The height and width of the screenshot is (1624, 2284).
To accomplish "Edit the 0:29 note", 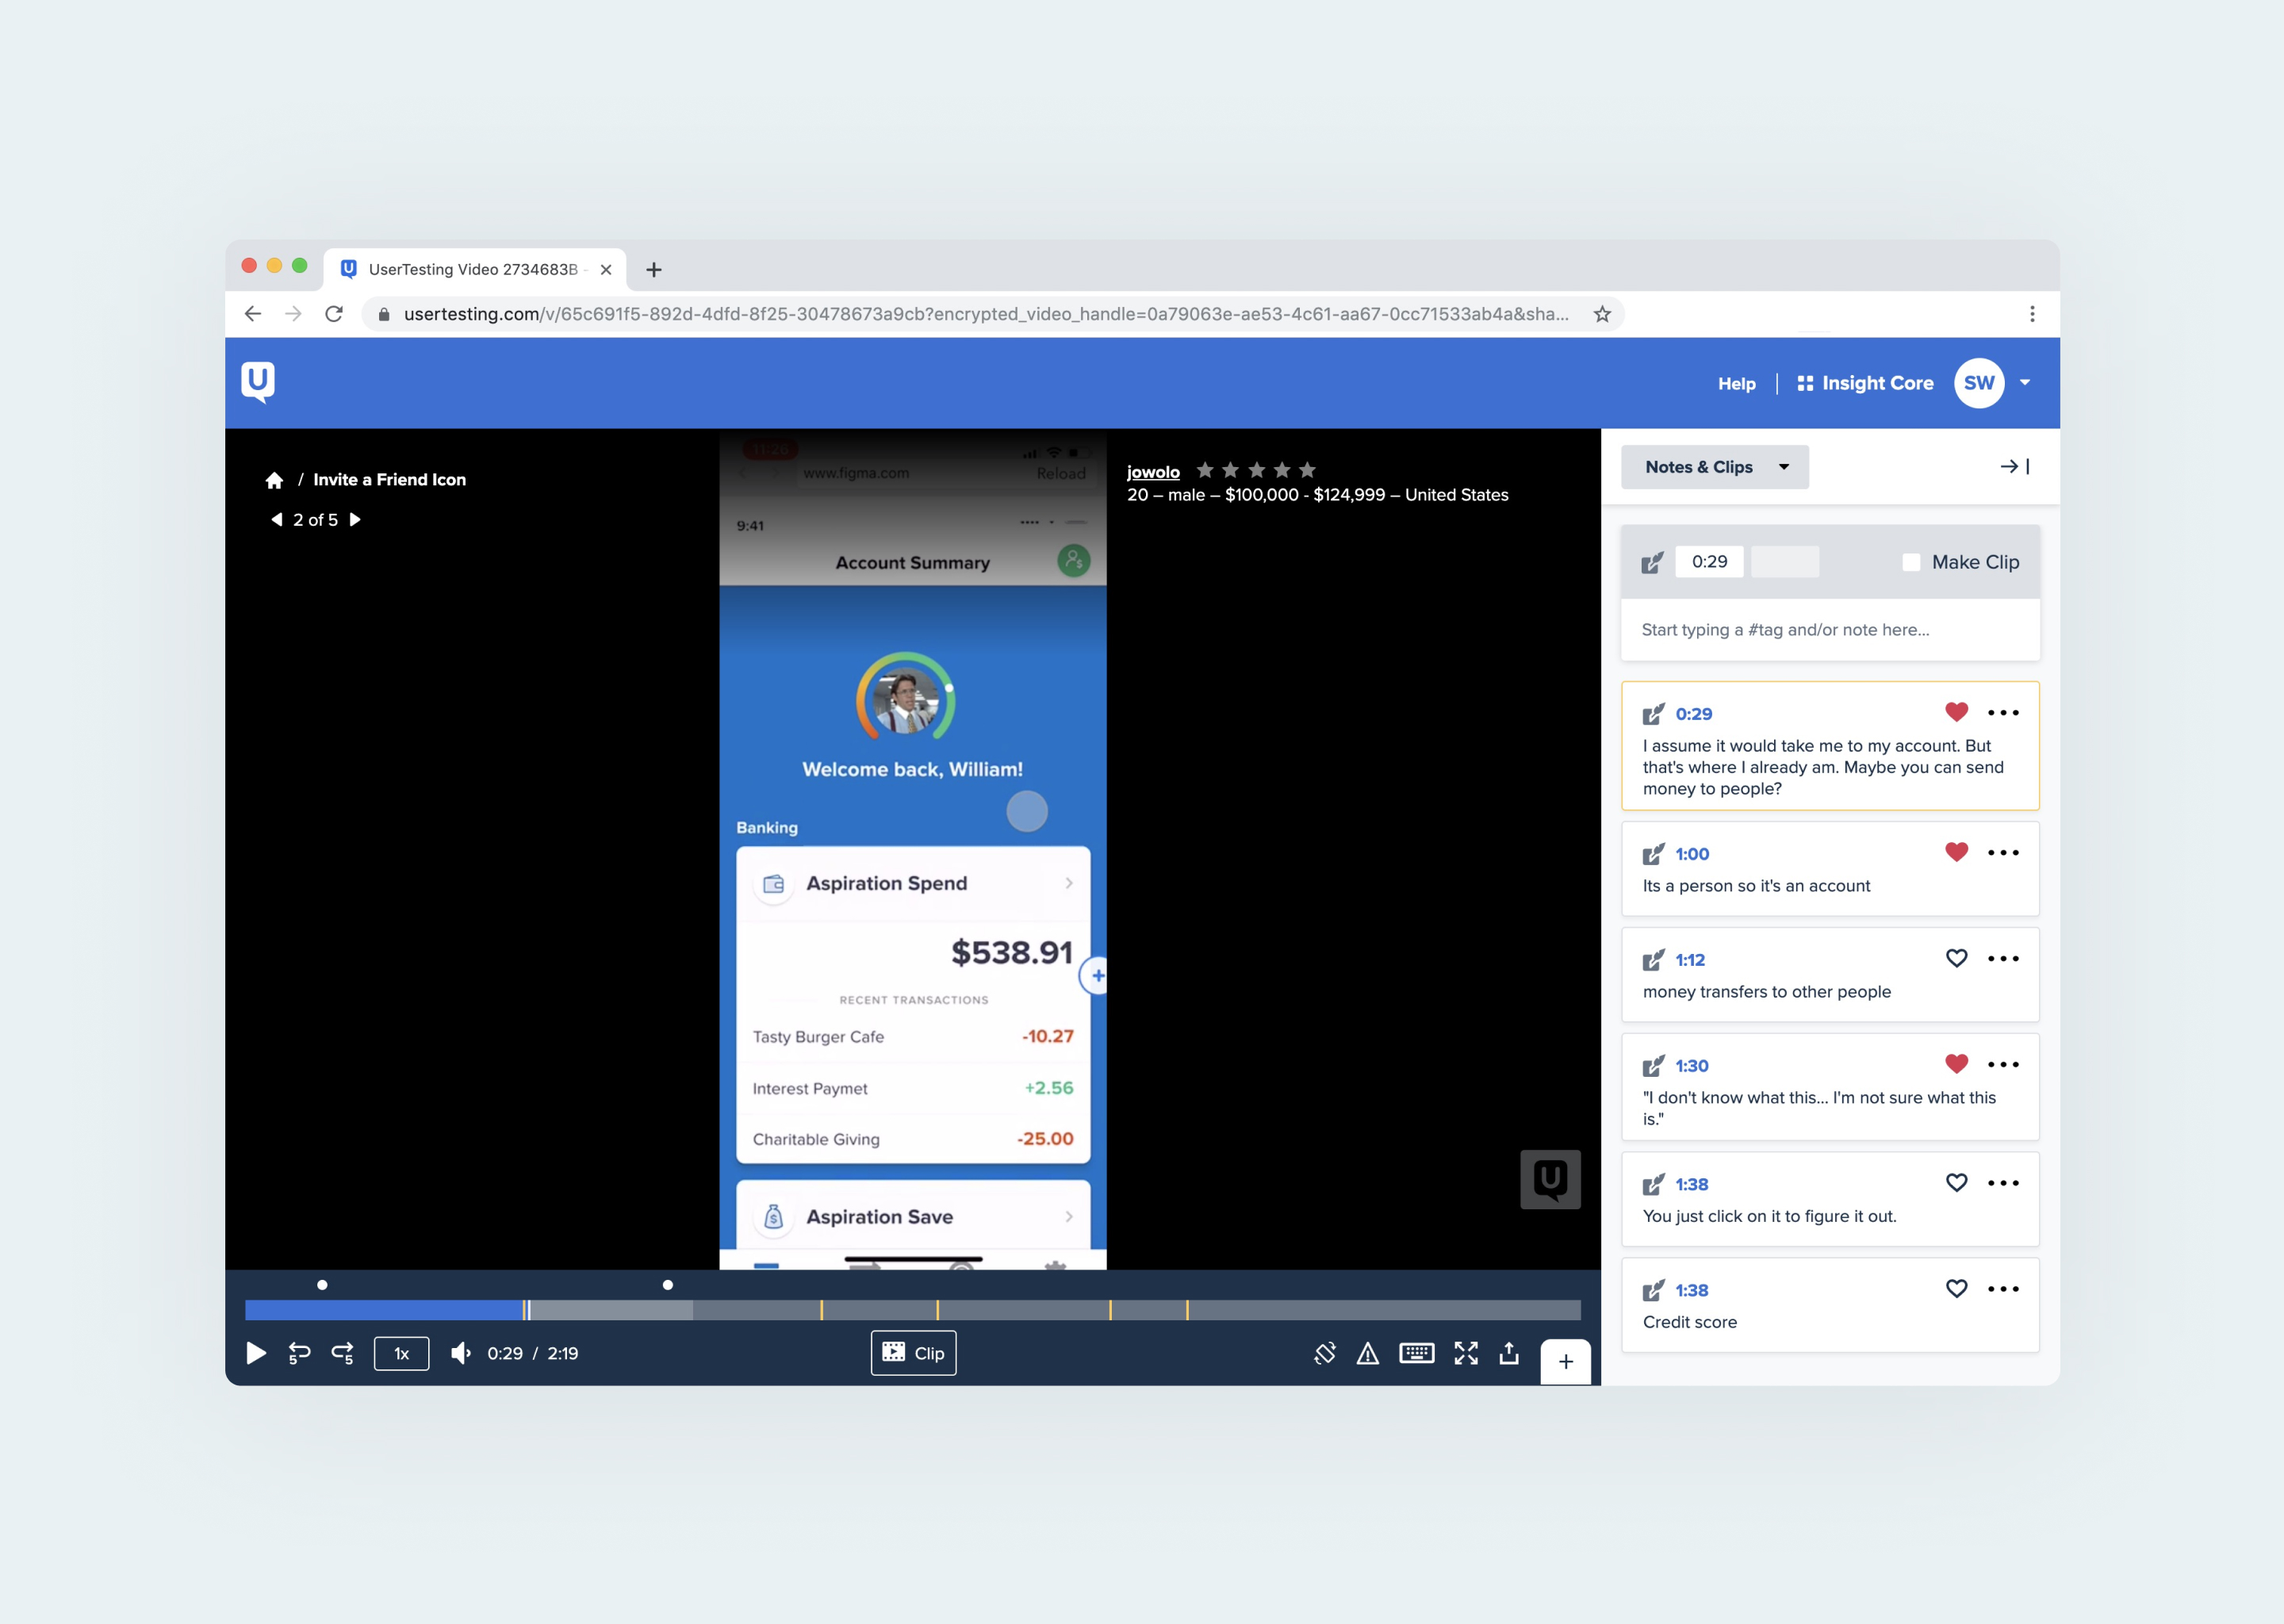I will tap(1653, 714).
